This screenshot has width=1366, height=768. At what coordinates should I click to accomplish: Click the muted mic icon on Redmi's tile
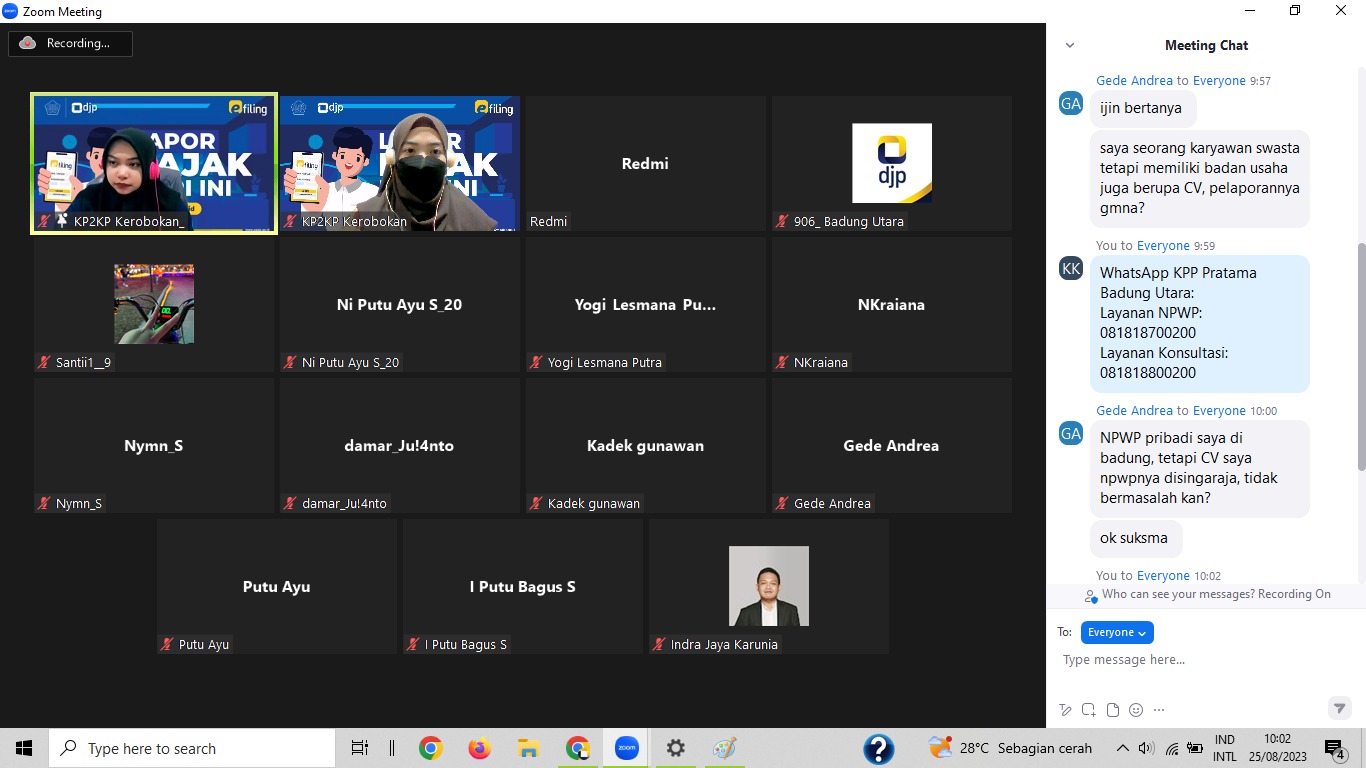[x=537, y=221]
